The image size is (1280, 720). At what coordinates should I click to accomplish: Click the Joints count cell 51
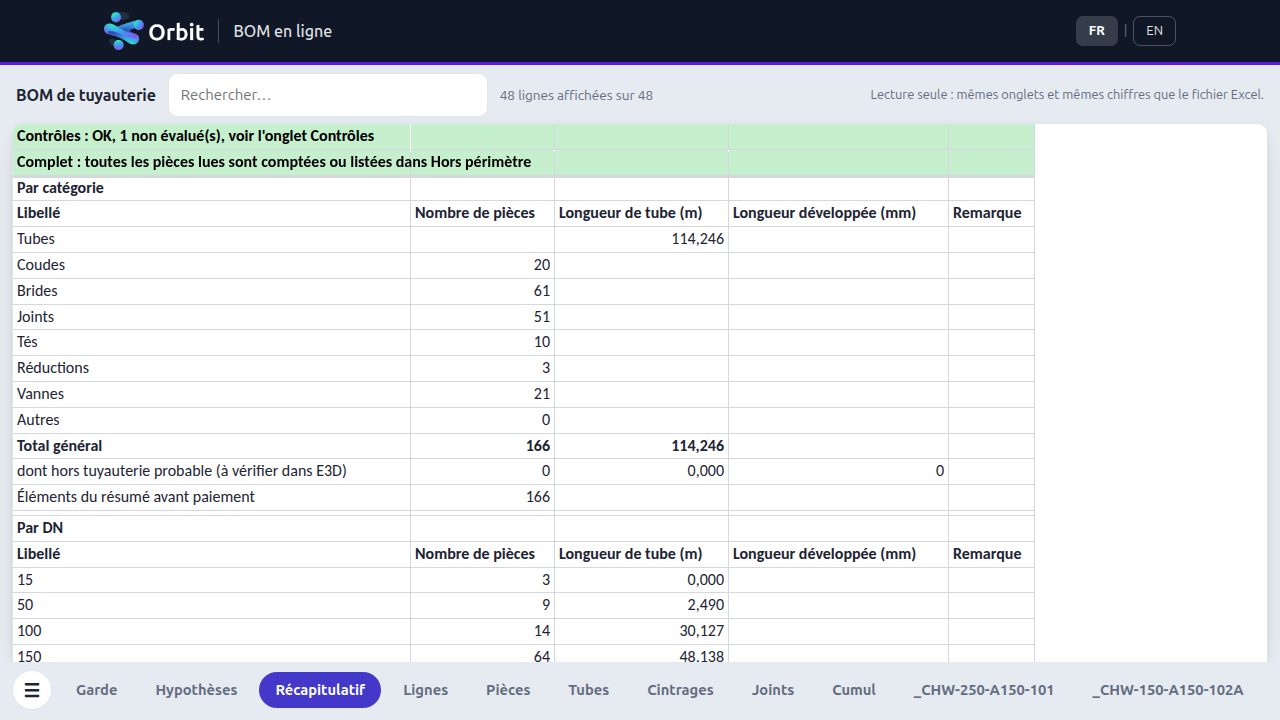click(x=482, y=317)
